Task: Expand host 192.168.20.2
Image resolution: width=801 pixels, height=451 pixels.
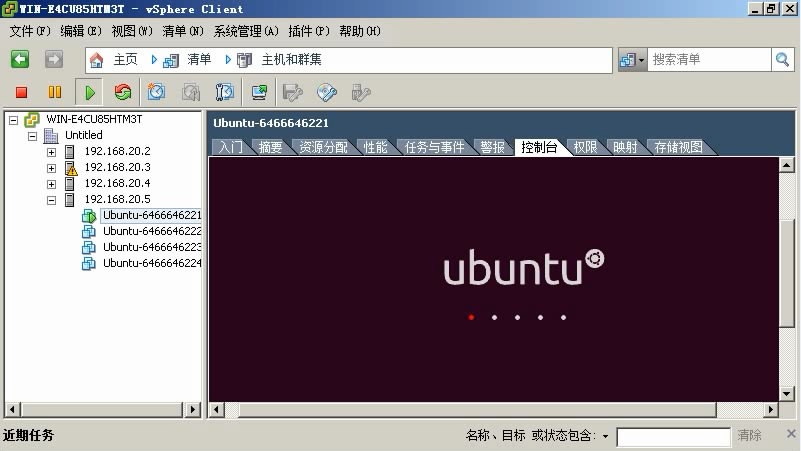Action: (x=52, y=152)
